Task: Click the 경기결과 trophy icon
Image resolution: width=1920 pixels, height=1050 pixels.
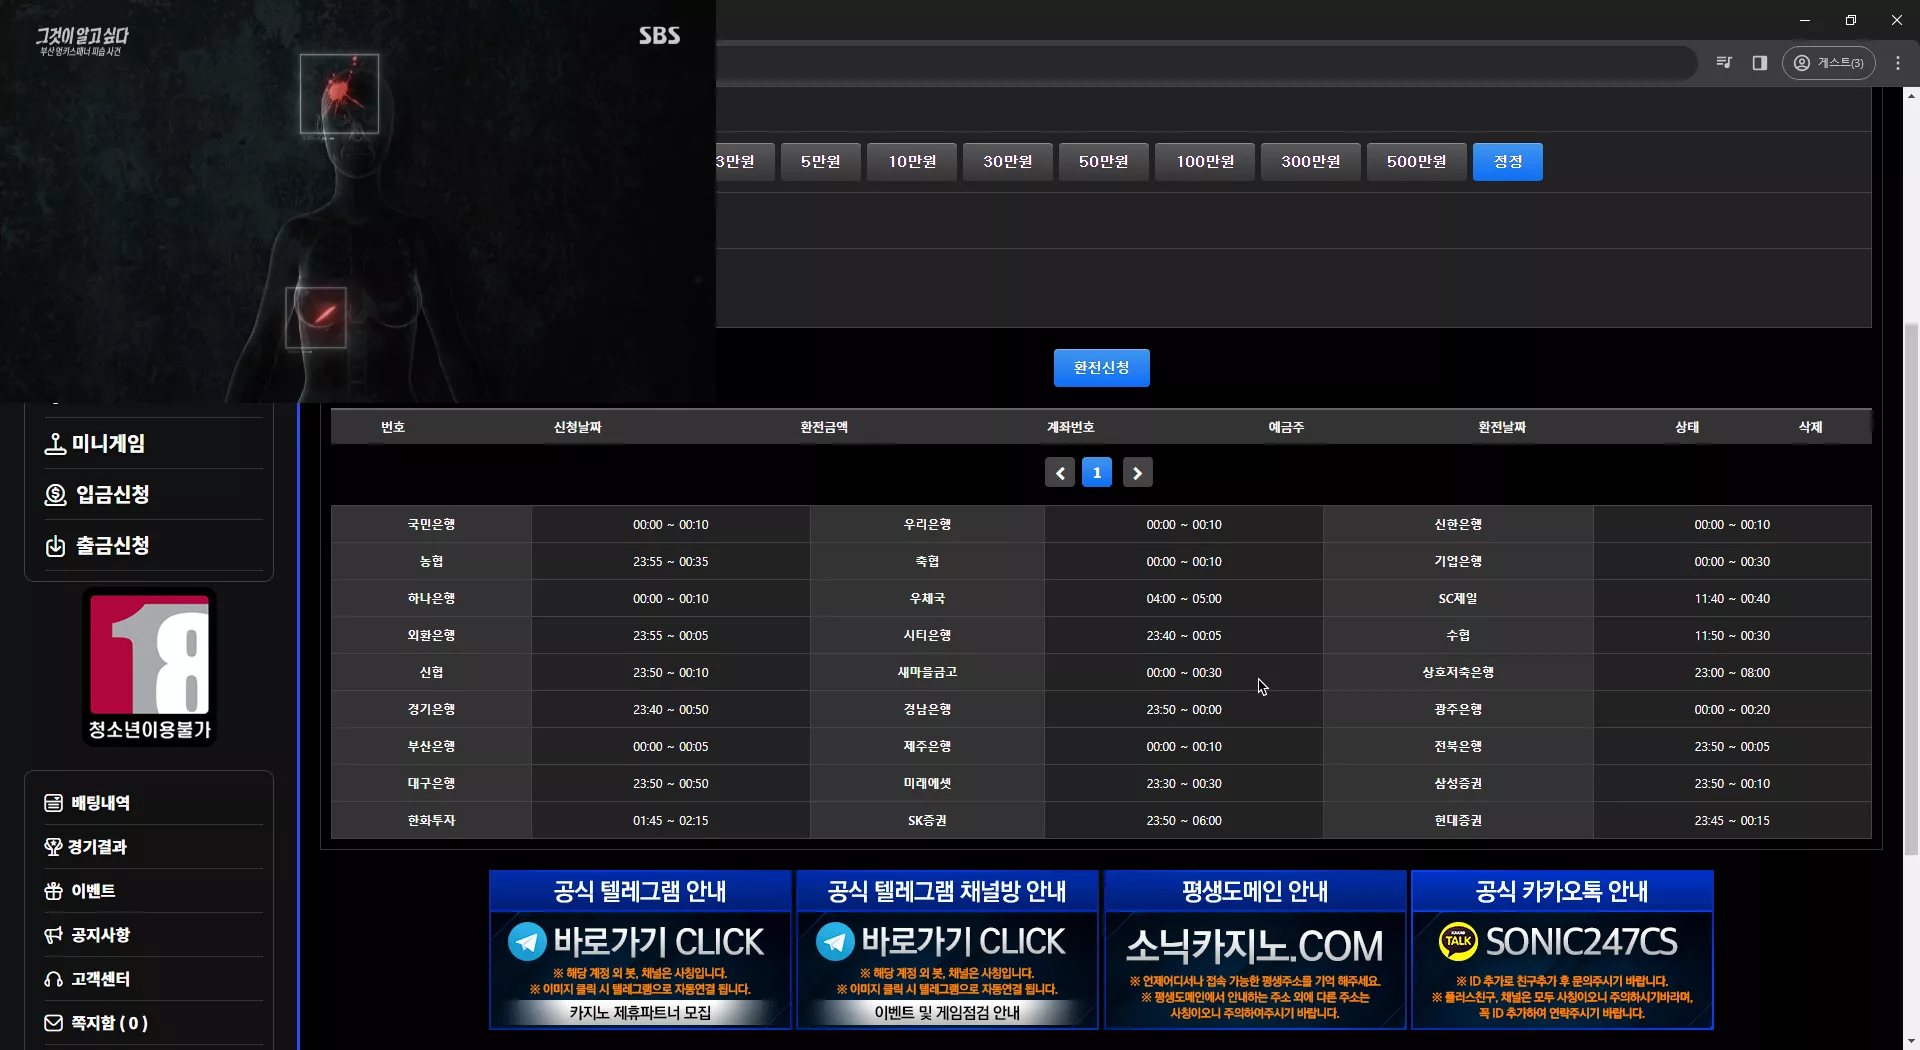Action: click(54, 847)
